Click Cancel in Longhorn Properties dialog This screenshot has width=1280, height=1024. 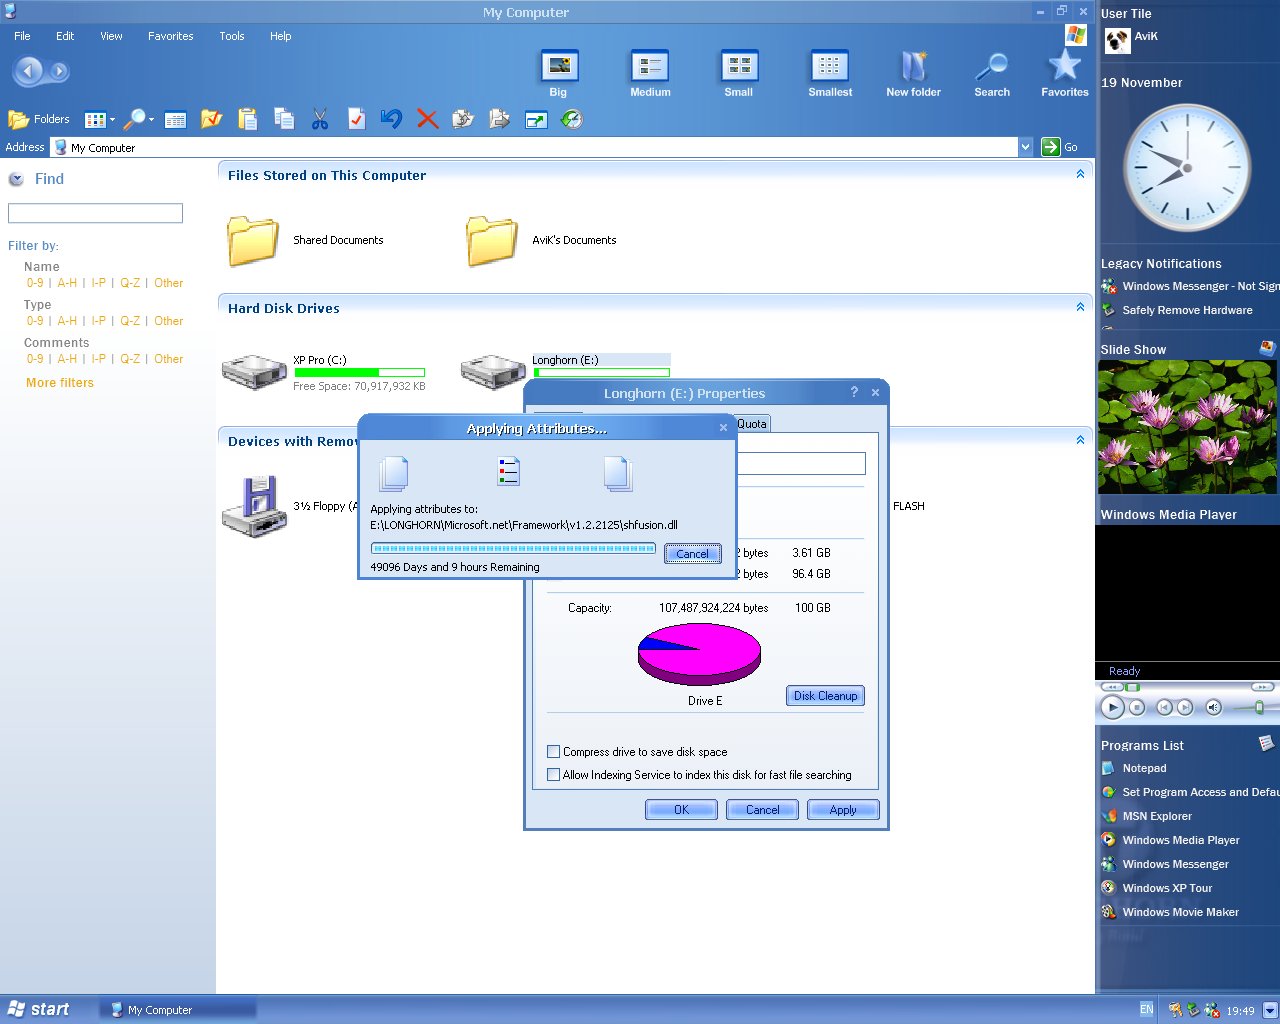762,810
